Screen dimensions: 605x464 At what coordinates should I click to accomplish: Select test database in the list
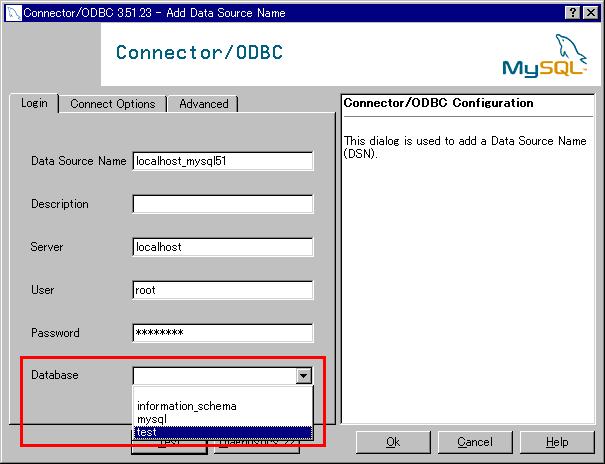(223, 432)
